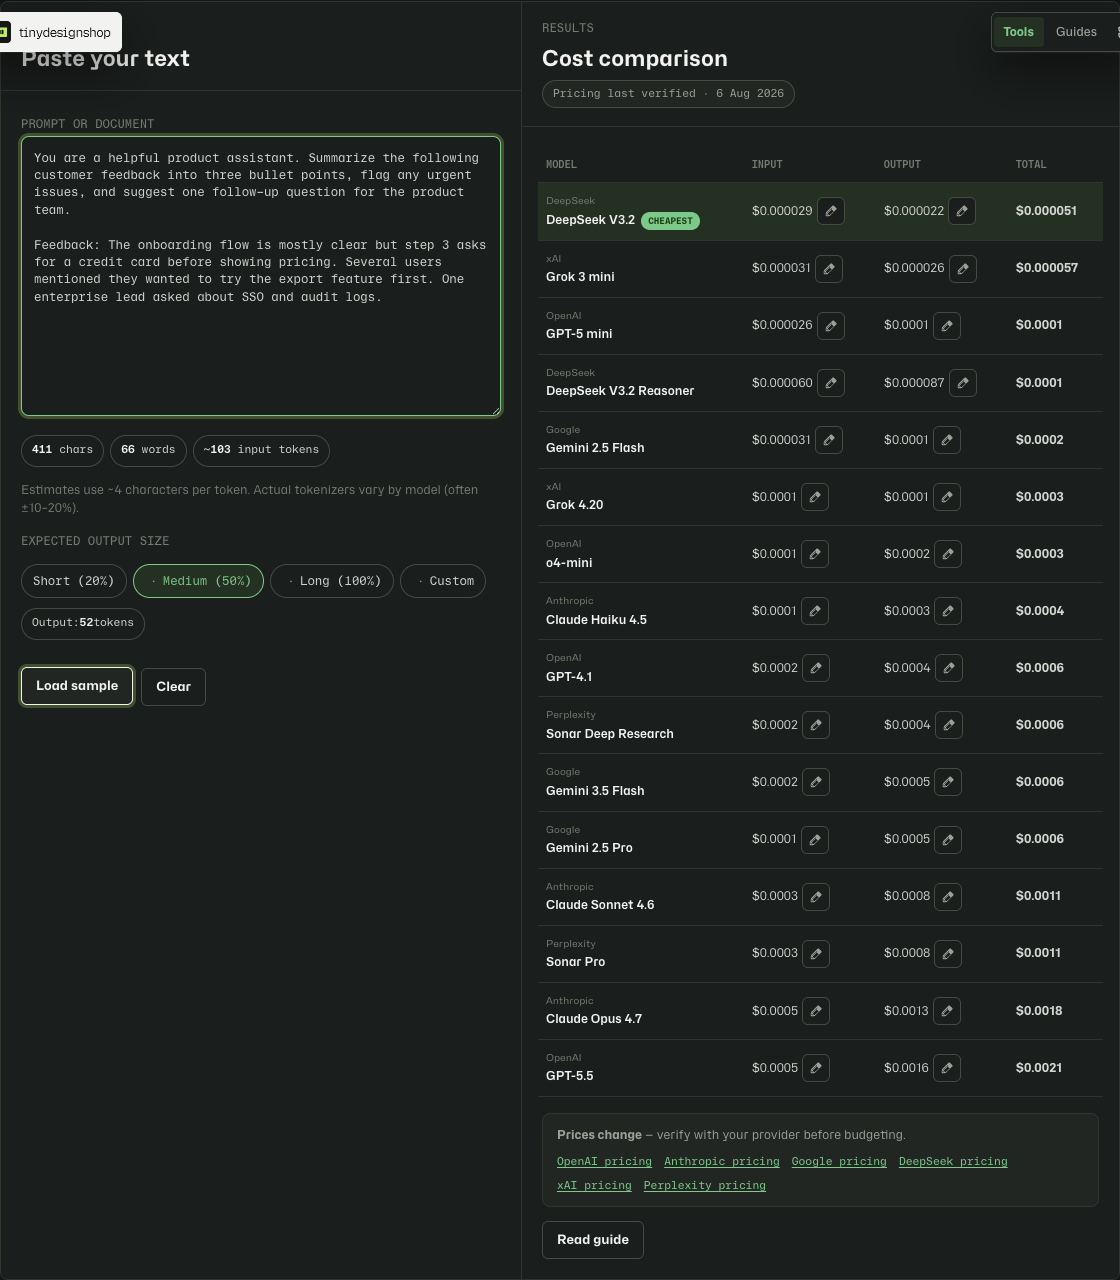Edit GPT-4.1 input price
The height and width of the screenshot is (1280, 1120).
[x=816, y=668]
